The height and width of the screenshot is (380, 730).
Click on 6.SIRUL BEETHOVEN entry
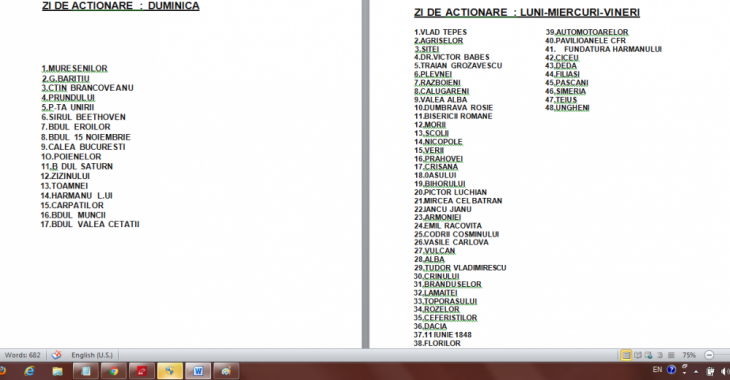point(83,117)
